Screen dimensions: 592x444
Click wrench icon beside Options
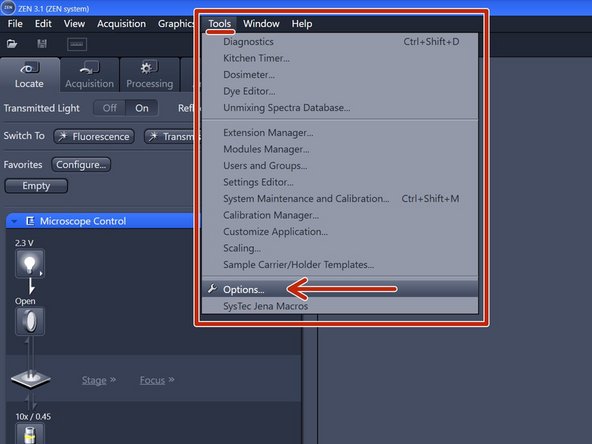[x=212, y=289]
